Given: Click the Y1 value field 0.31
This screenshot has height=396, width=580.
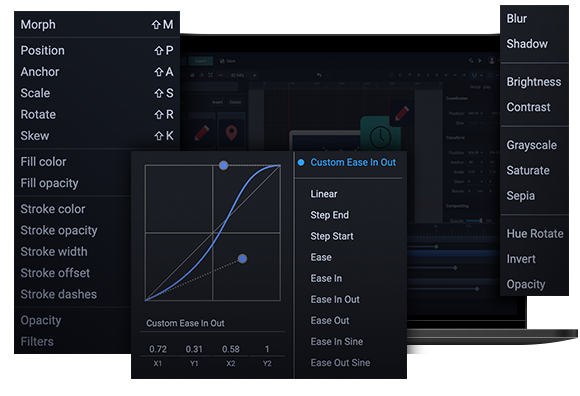Looking at the screenshot, I should click(x=194, y=349).
